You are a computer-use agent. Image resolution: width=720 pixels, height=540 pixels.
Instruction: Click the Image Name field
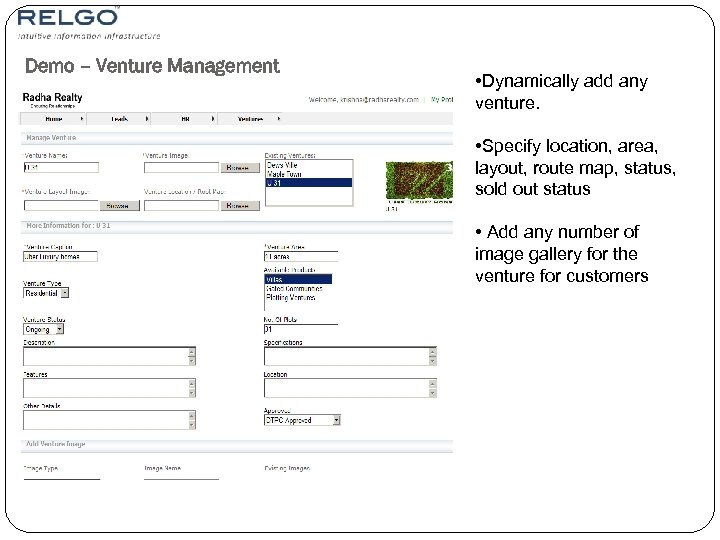point(181,477)
